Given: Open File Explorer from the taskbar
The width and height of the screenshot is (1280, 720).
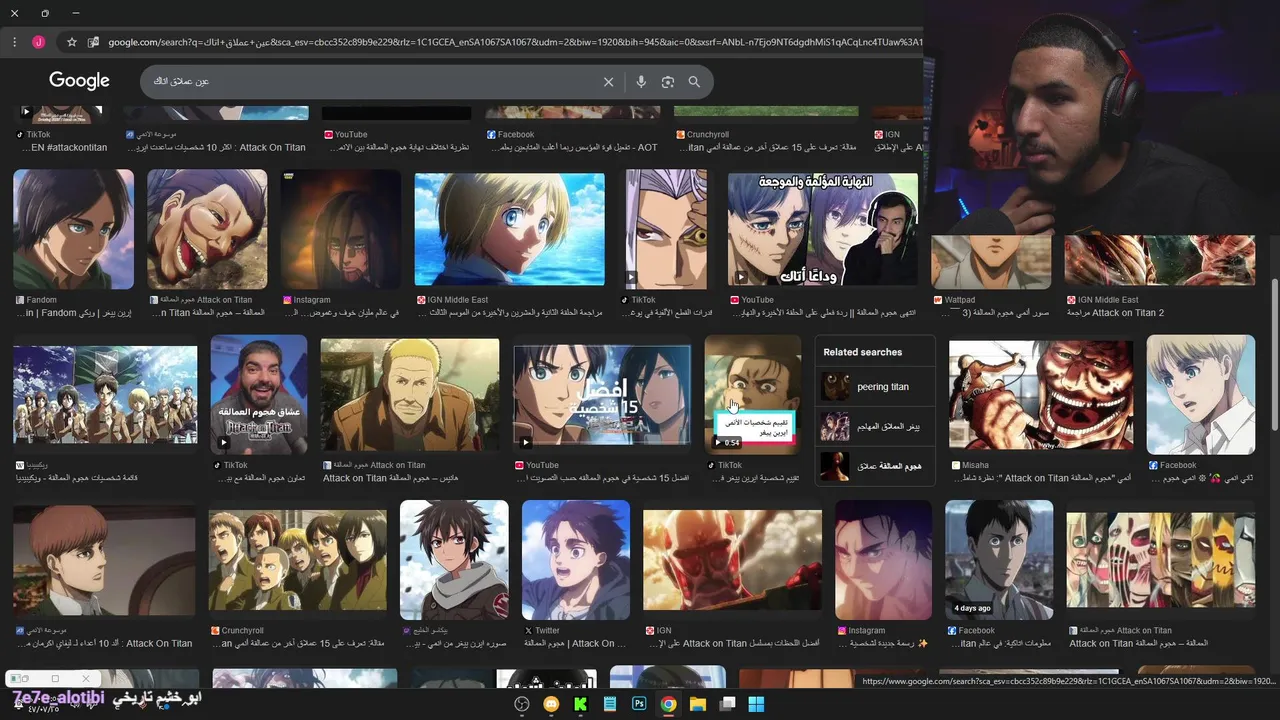Looking at the screenshot, I should (698, 704).
